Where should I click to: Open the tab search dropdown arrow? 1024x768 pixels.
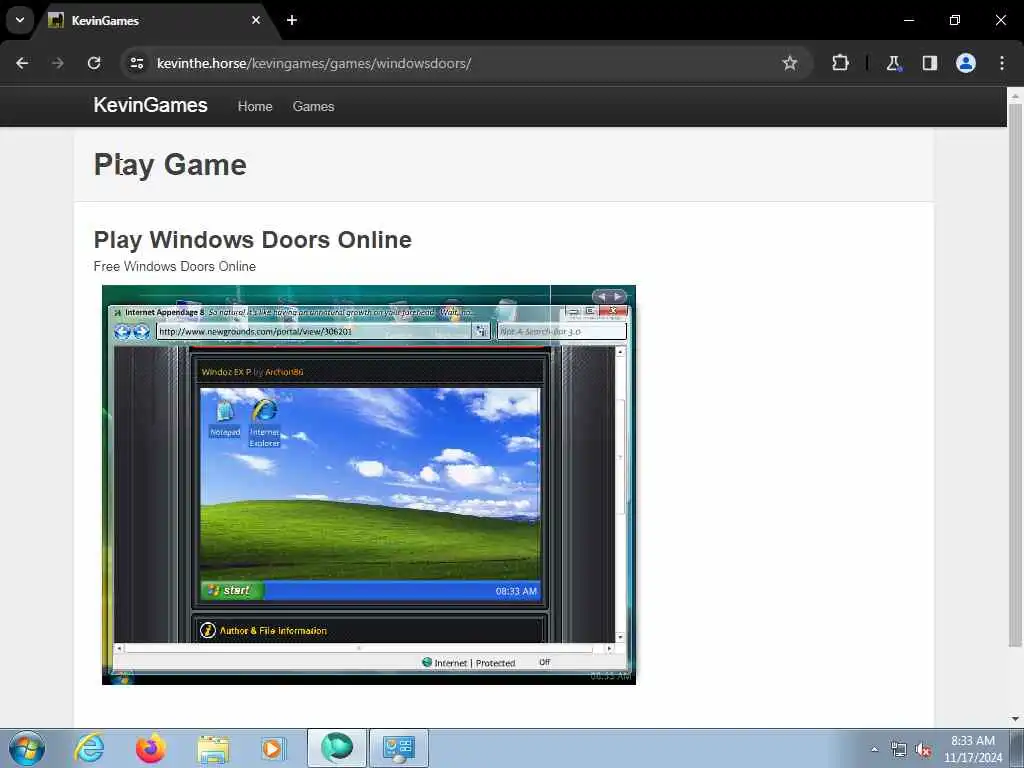(x=20, y=20)
